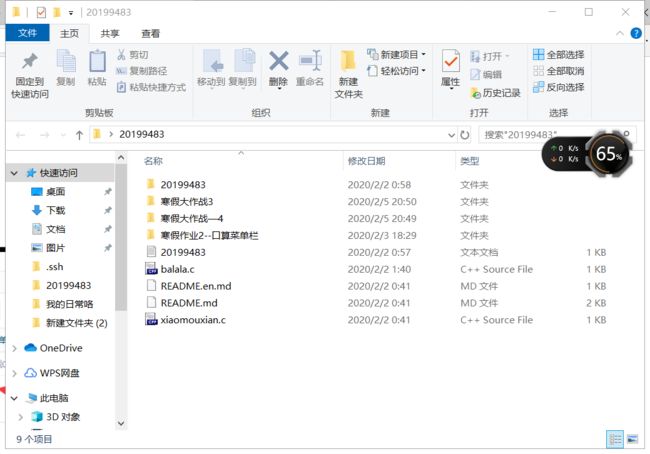Select 图片 Pictures in Quick access
This screenshot has width=650, height=454.
[x=56, y=248]
